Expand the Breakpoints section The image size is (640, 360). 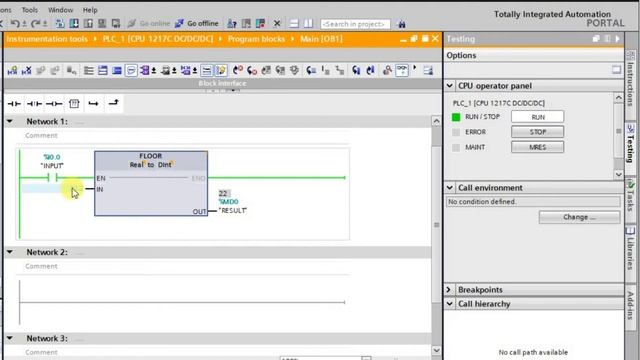449,290
